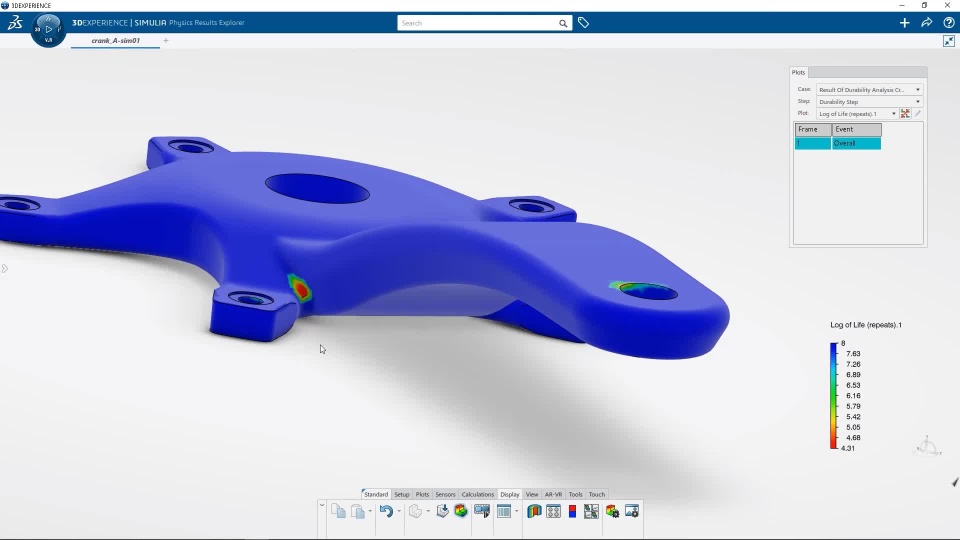Screen dimensions: 960x540
Task: Click the symmetry/mirror plot icon in Plots panel
Action: click(x=905, y=114)
